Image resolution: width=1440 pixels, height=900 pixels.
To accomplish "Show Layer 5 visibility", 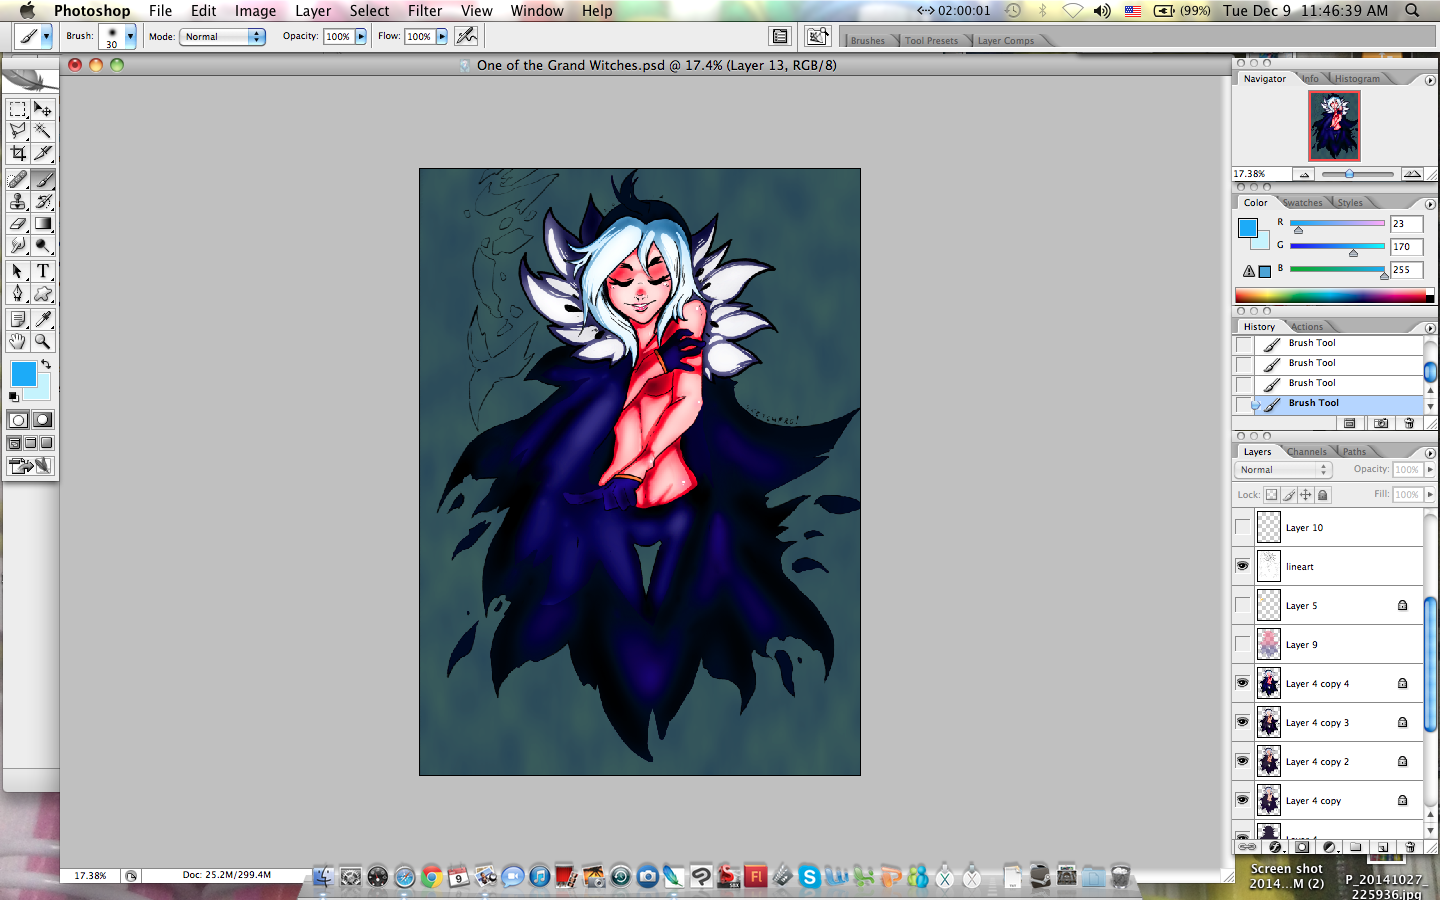I will (x=1243, y=605).
